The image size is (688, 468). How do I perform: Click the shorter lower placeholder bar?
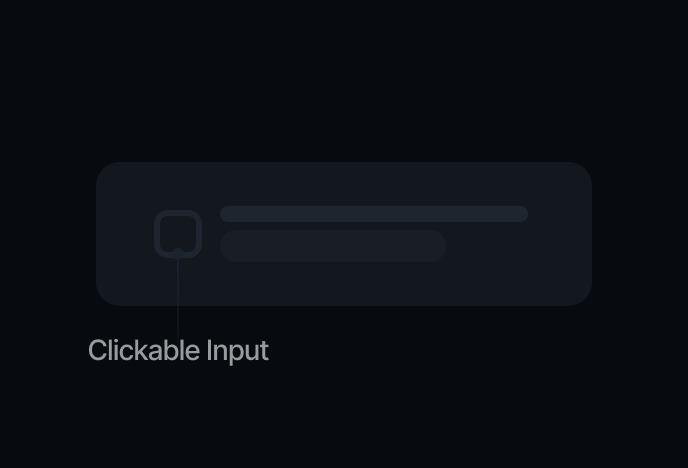click(x=332, y=246)
